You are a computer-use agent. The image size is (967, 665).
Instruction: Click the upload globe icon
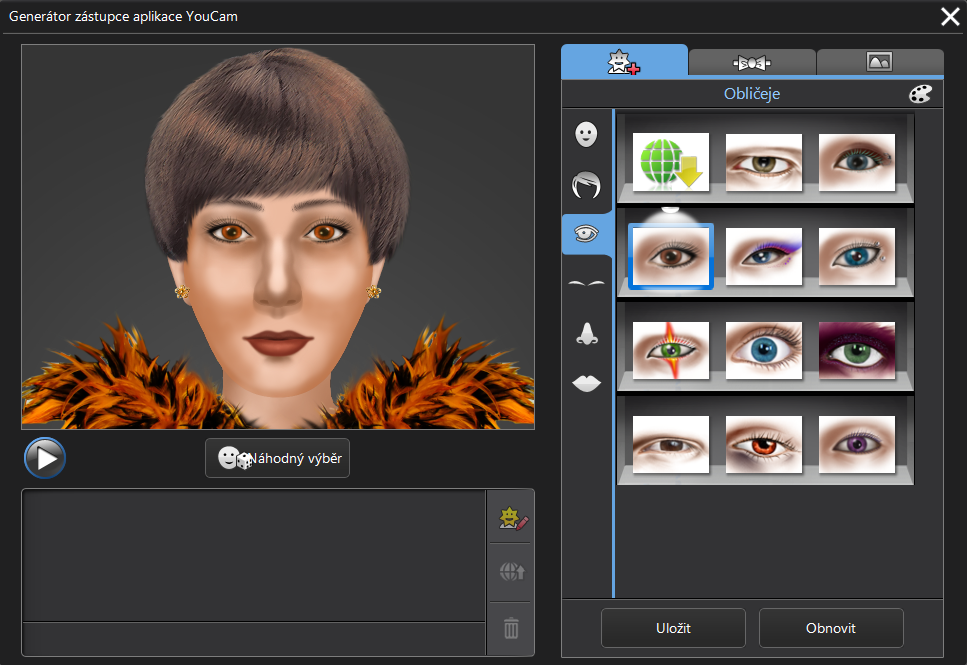pyautogui.click(x=511, y=573)
